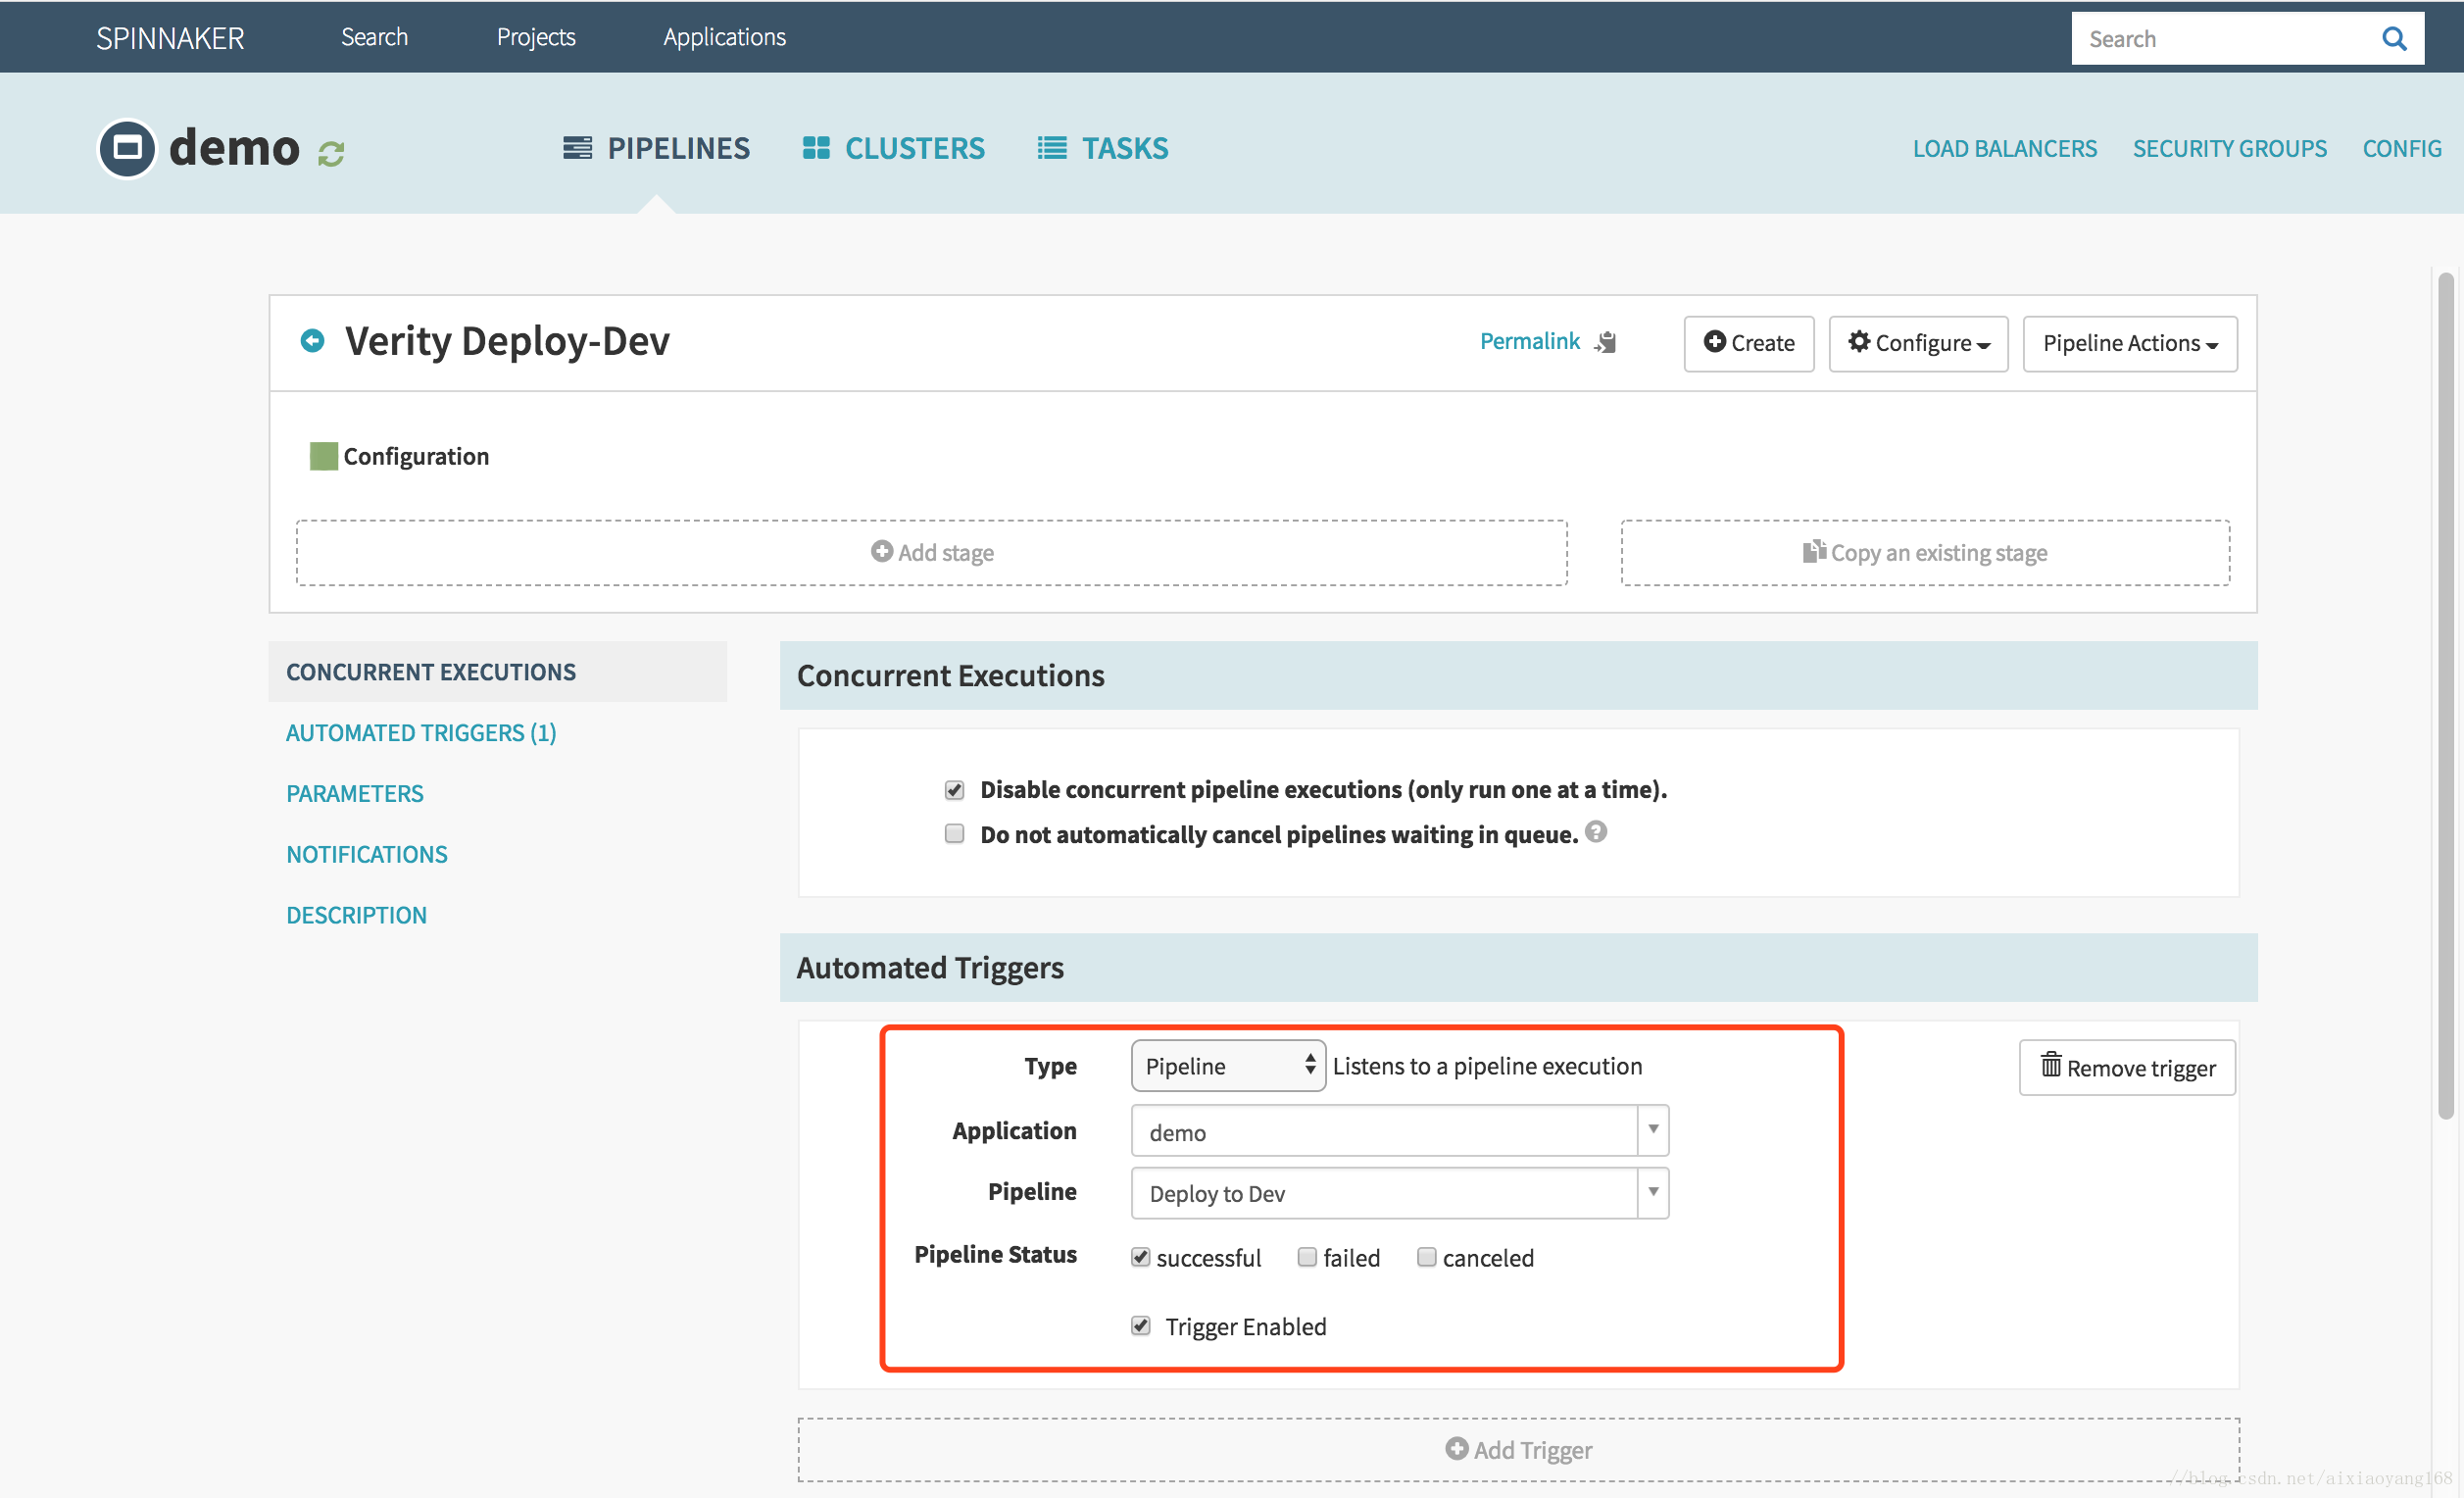Screen dimensions: 2464x1498
Task: Check the failed pipeline status
Action: tap(1307, 1257)
